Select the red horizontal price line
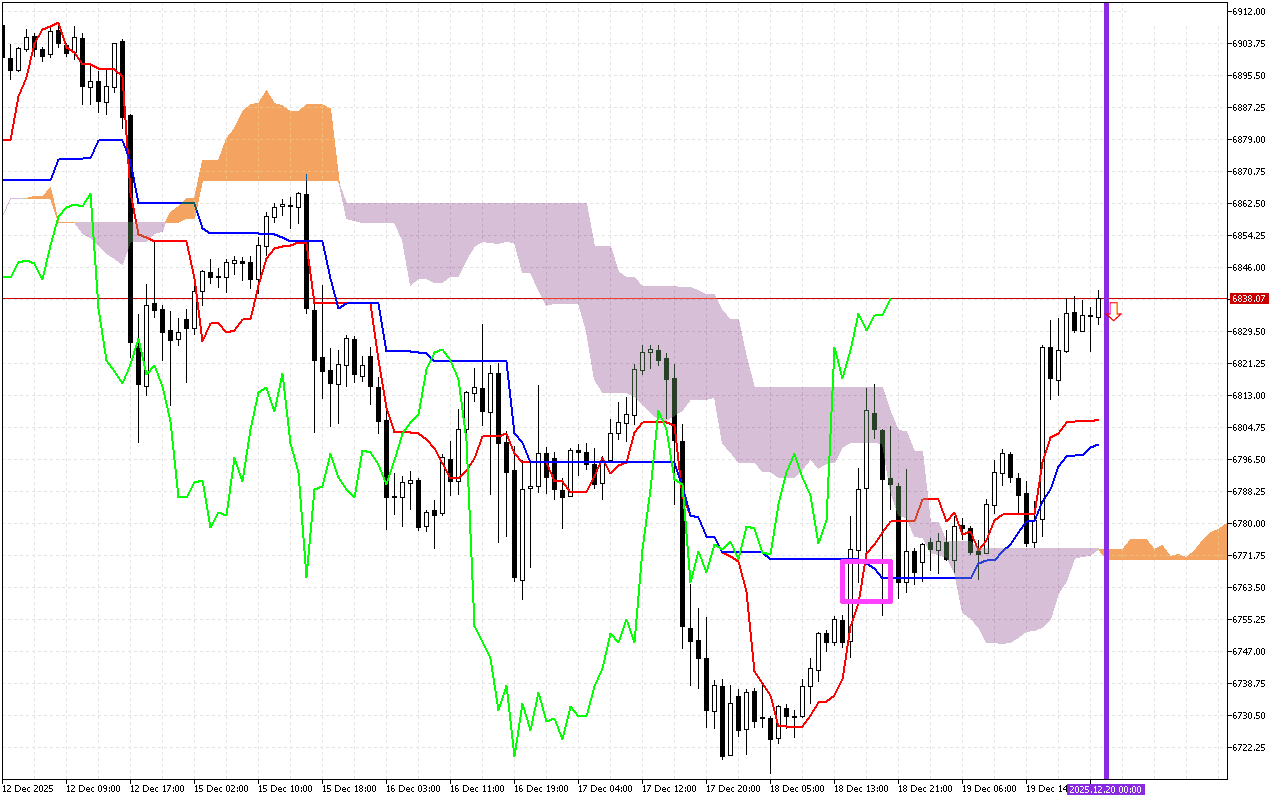The height and width of the screenshot is (800, 1280). tap(600, 298)
